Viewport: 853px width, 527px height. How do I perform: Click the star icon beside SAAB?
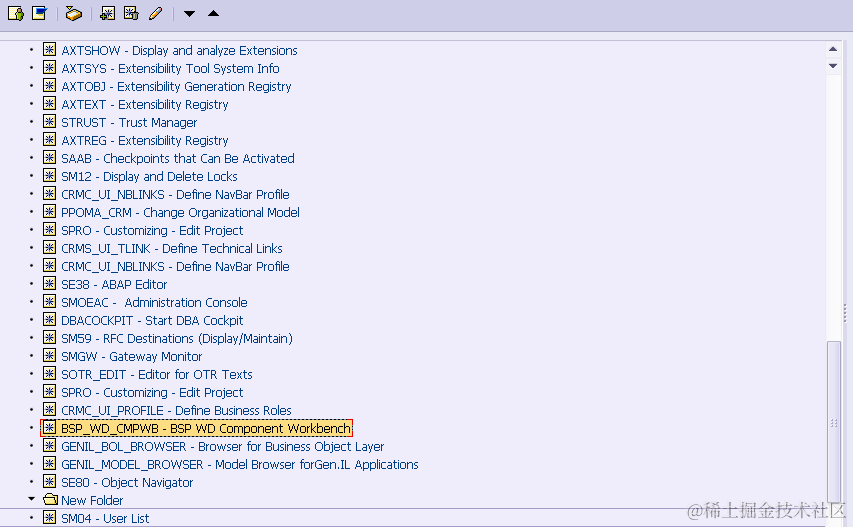pos(50,158)
